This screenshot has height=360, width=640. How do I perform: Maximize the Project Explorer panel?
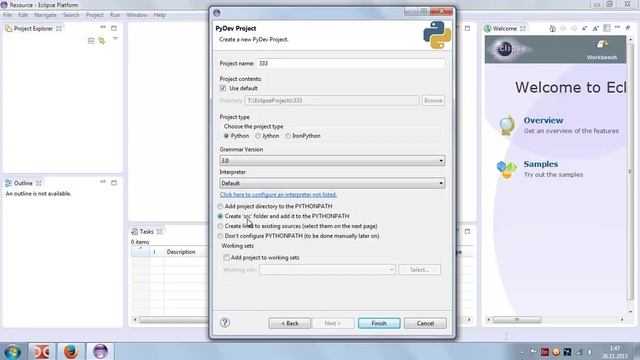click(x=114, y=28)
